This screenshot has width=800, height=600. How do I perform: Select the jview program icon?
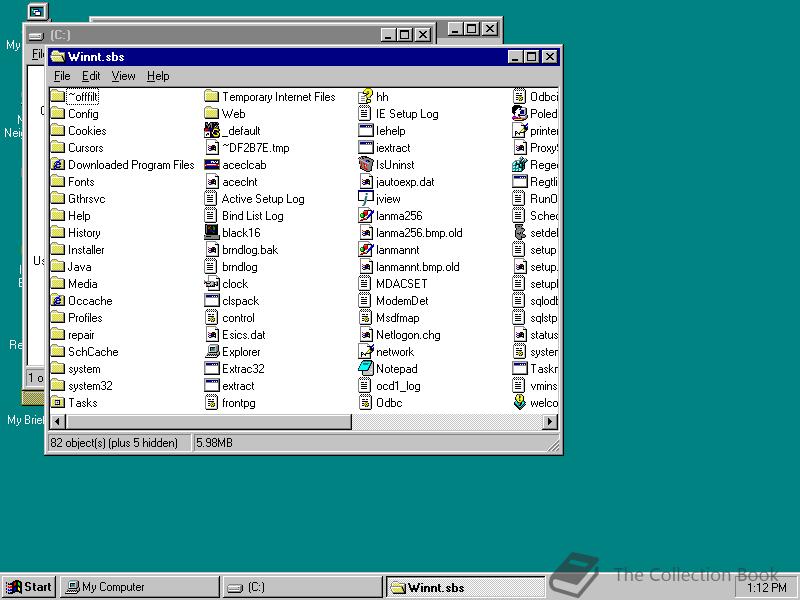[365, 198]
